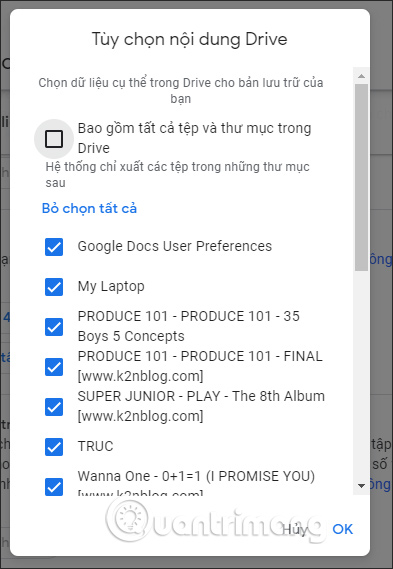
Task: Uncheck PRODUCE 101 FINAL folder checkbox
Action: point(54,367)
